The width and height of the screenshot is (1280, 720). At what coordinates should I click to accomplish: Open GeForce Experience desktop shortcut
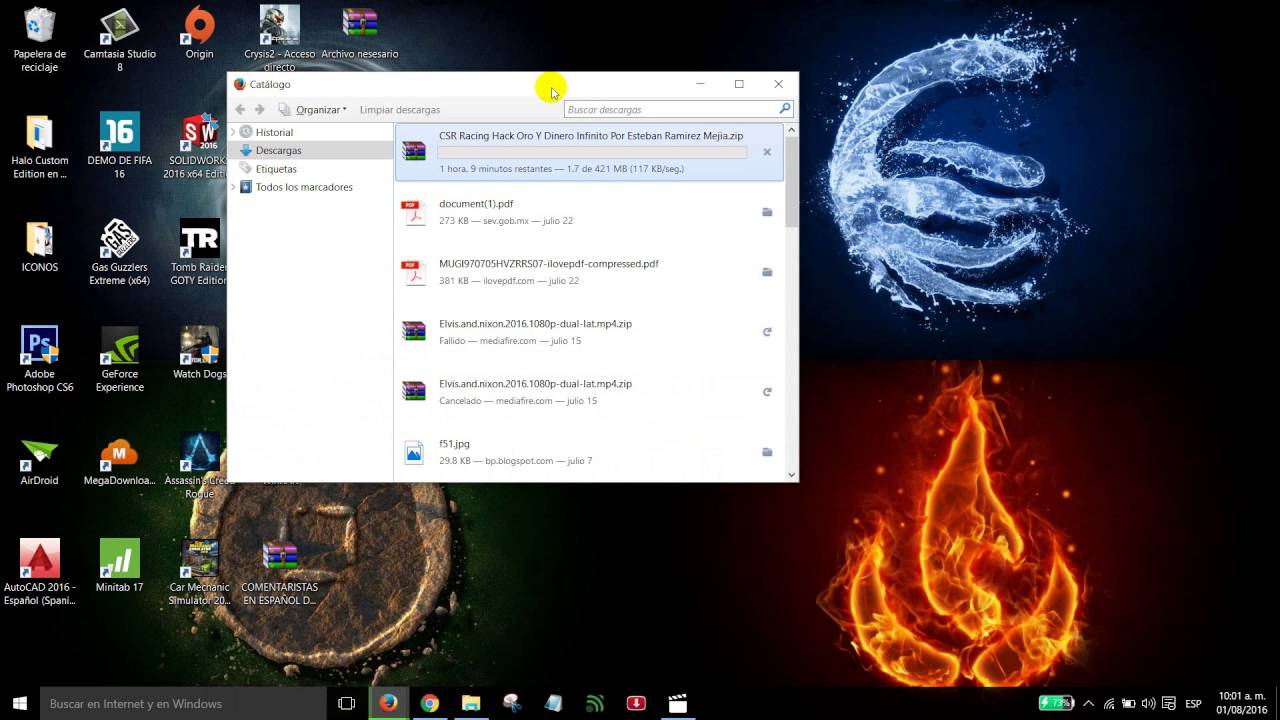(120, 360)
